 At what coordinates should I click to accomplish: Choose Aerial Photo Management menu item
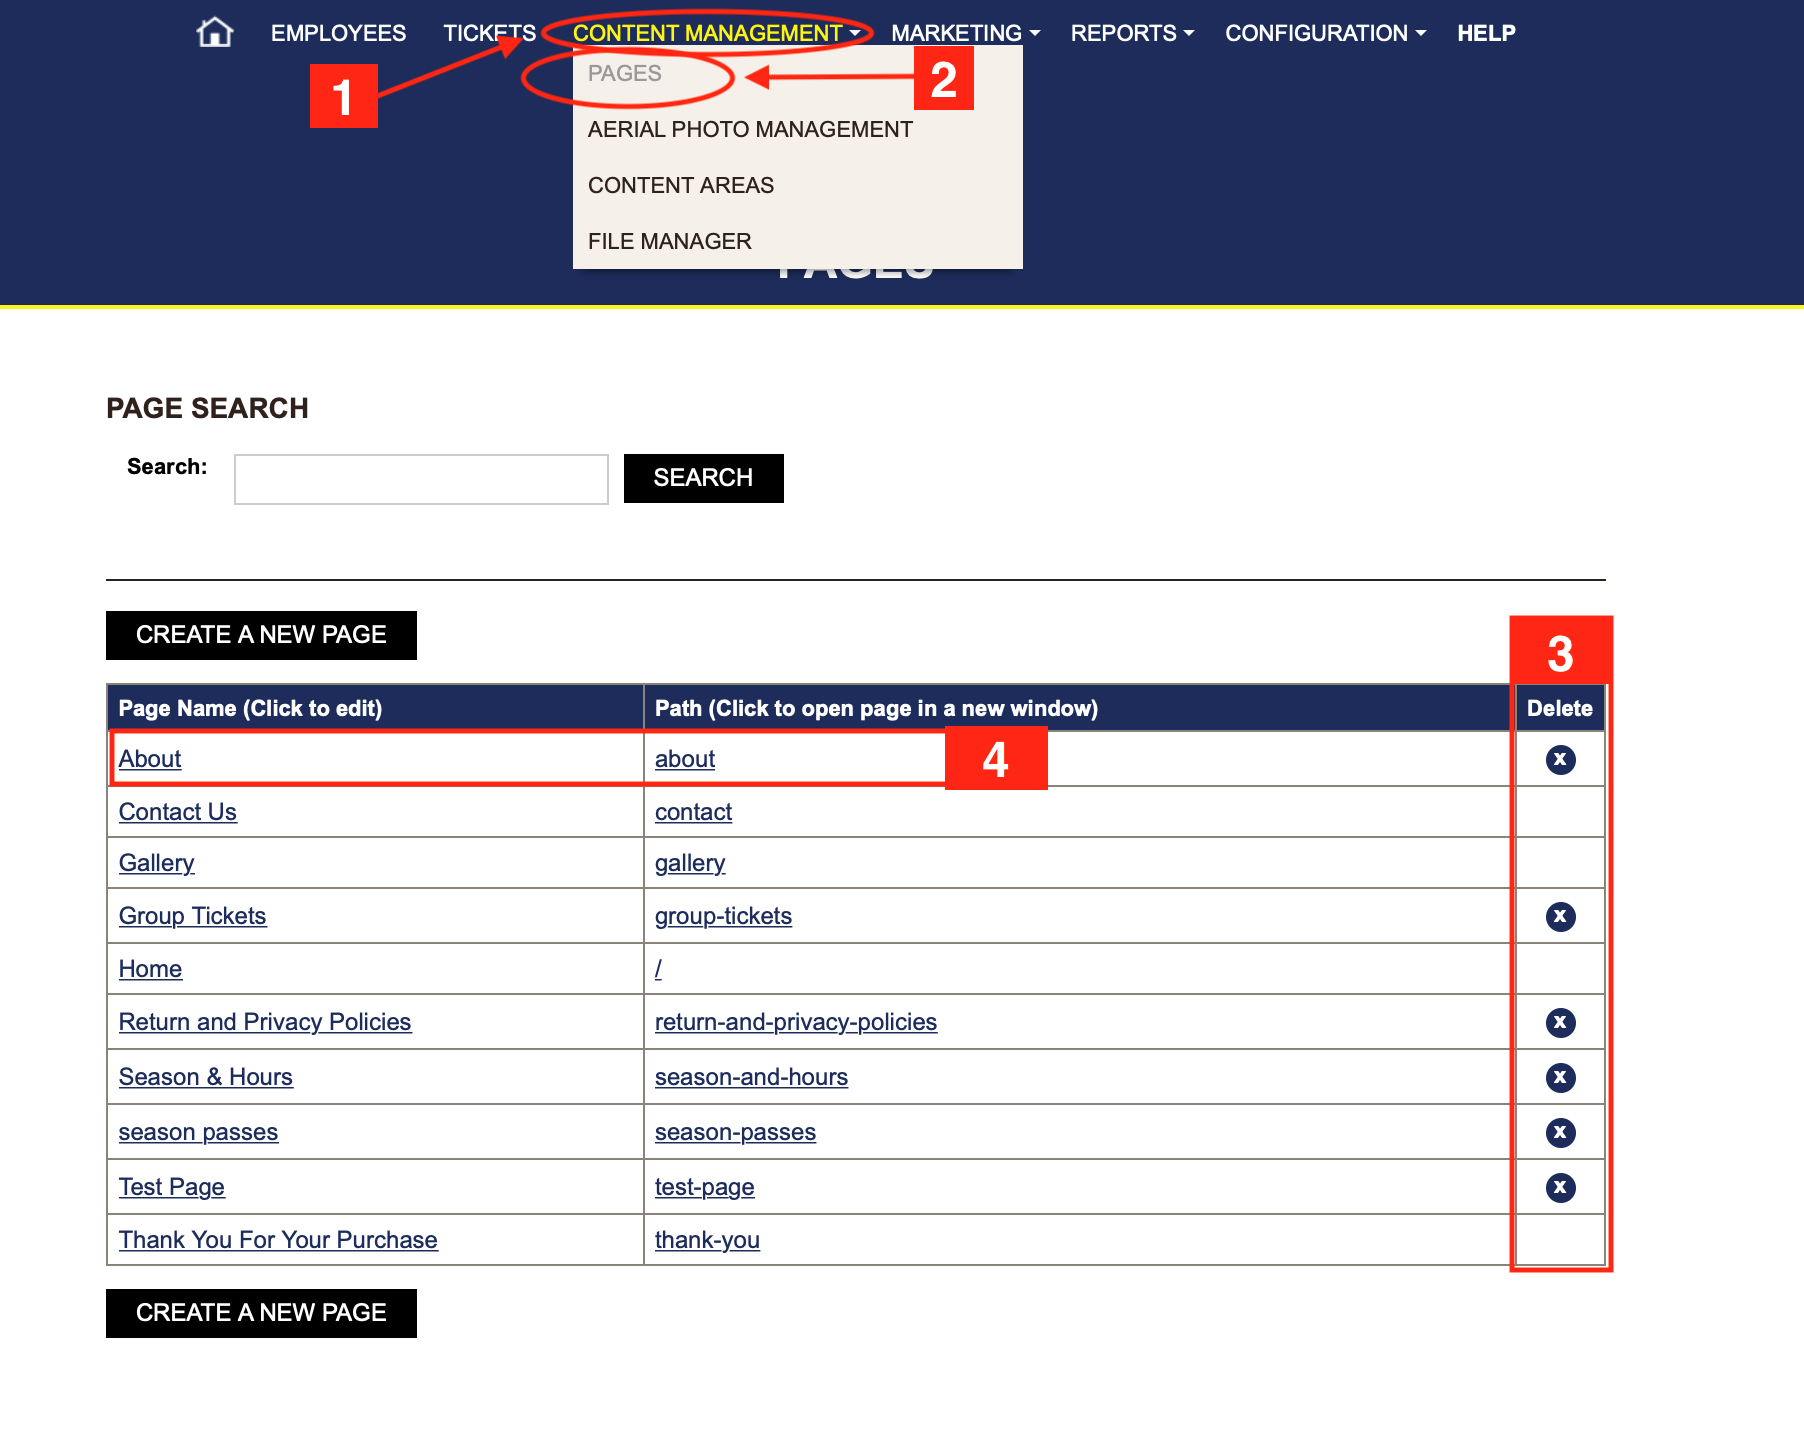click(x=750, y=130)
